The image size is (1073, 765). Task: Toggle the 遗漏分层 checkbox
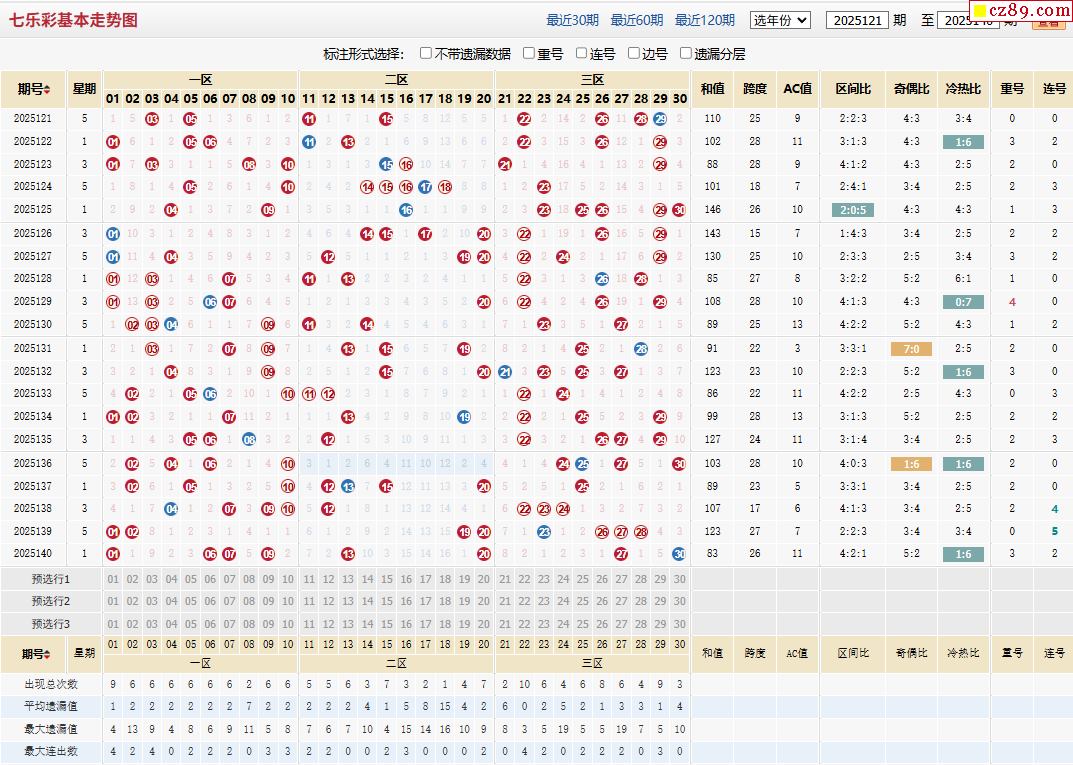(x=686, y=53)
